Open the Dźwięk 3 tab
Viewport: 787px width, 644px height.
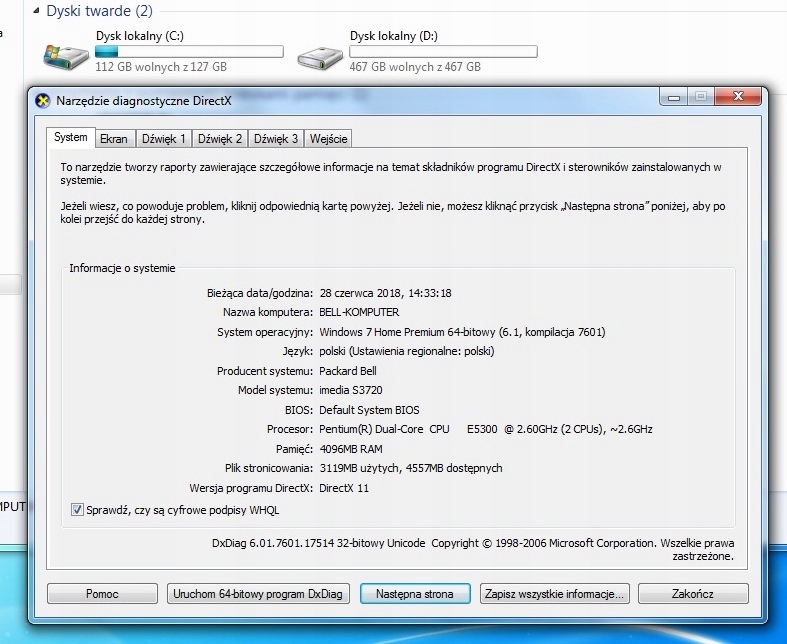(x=276, y=139)
